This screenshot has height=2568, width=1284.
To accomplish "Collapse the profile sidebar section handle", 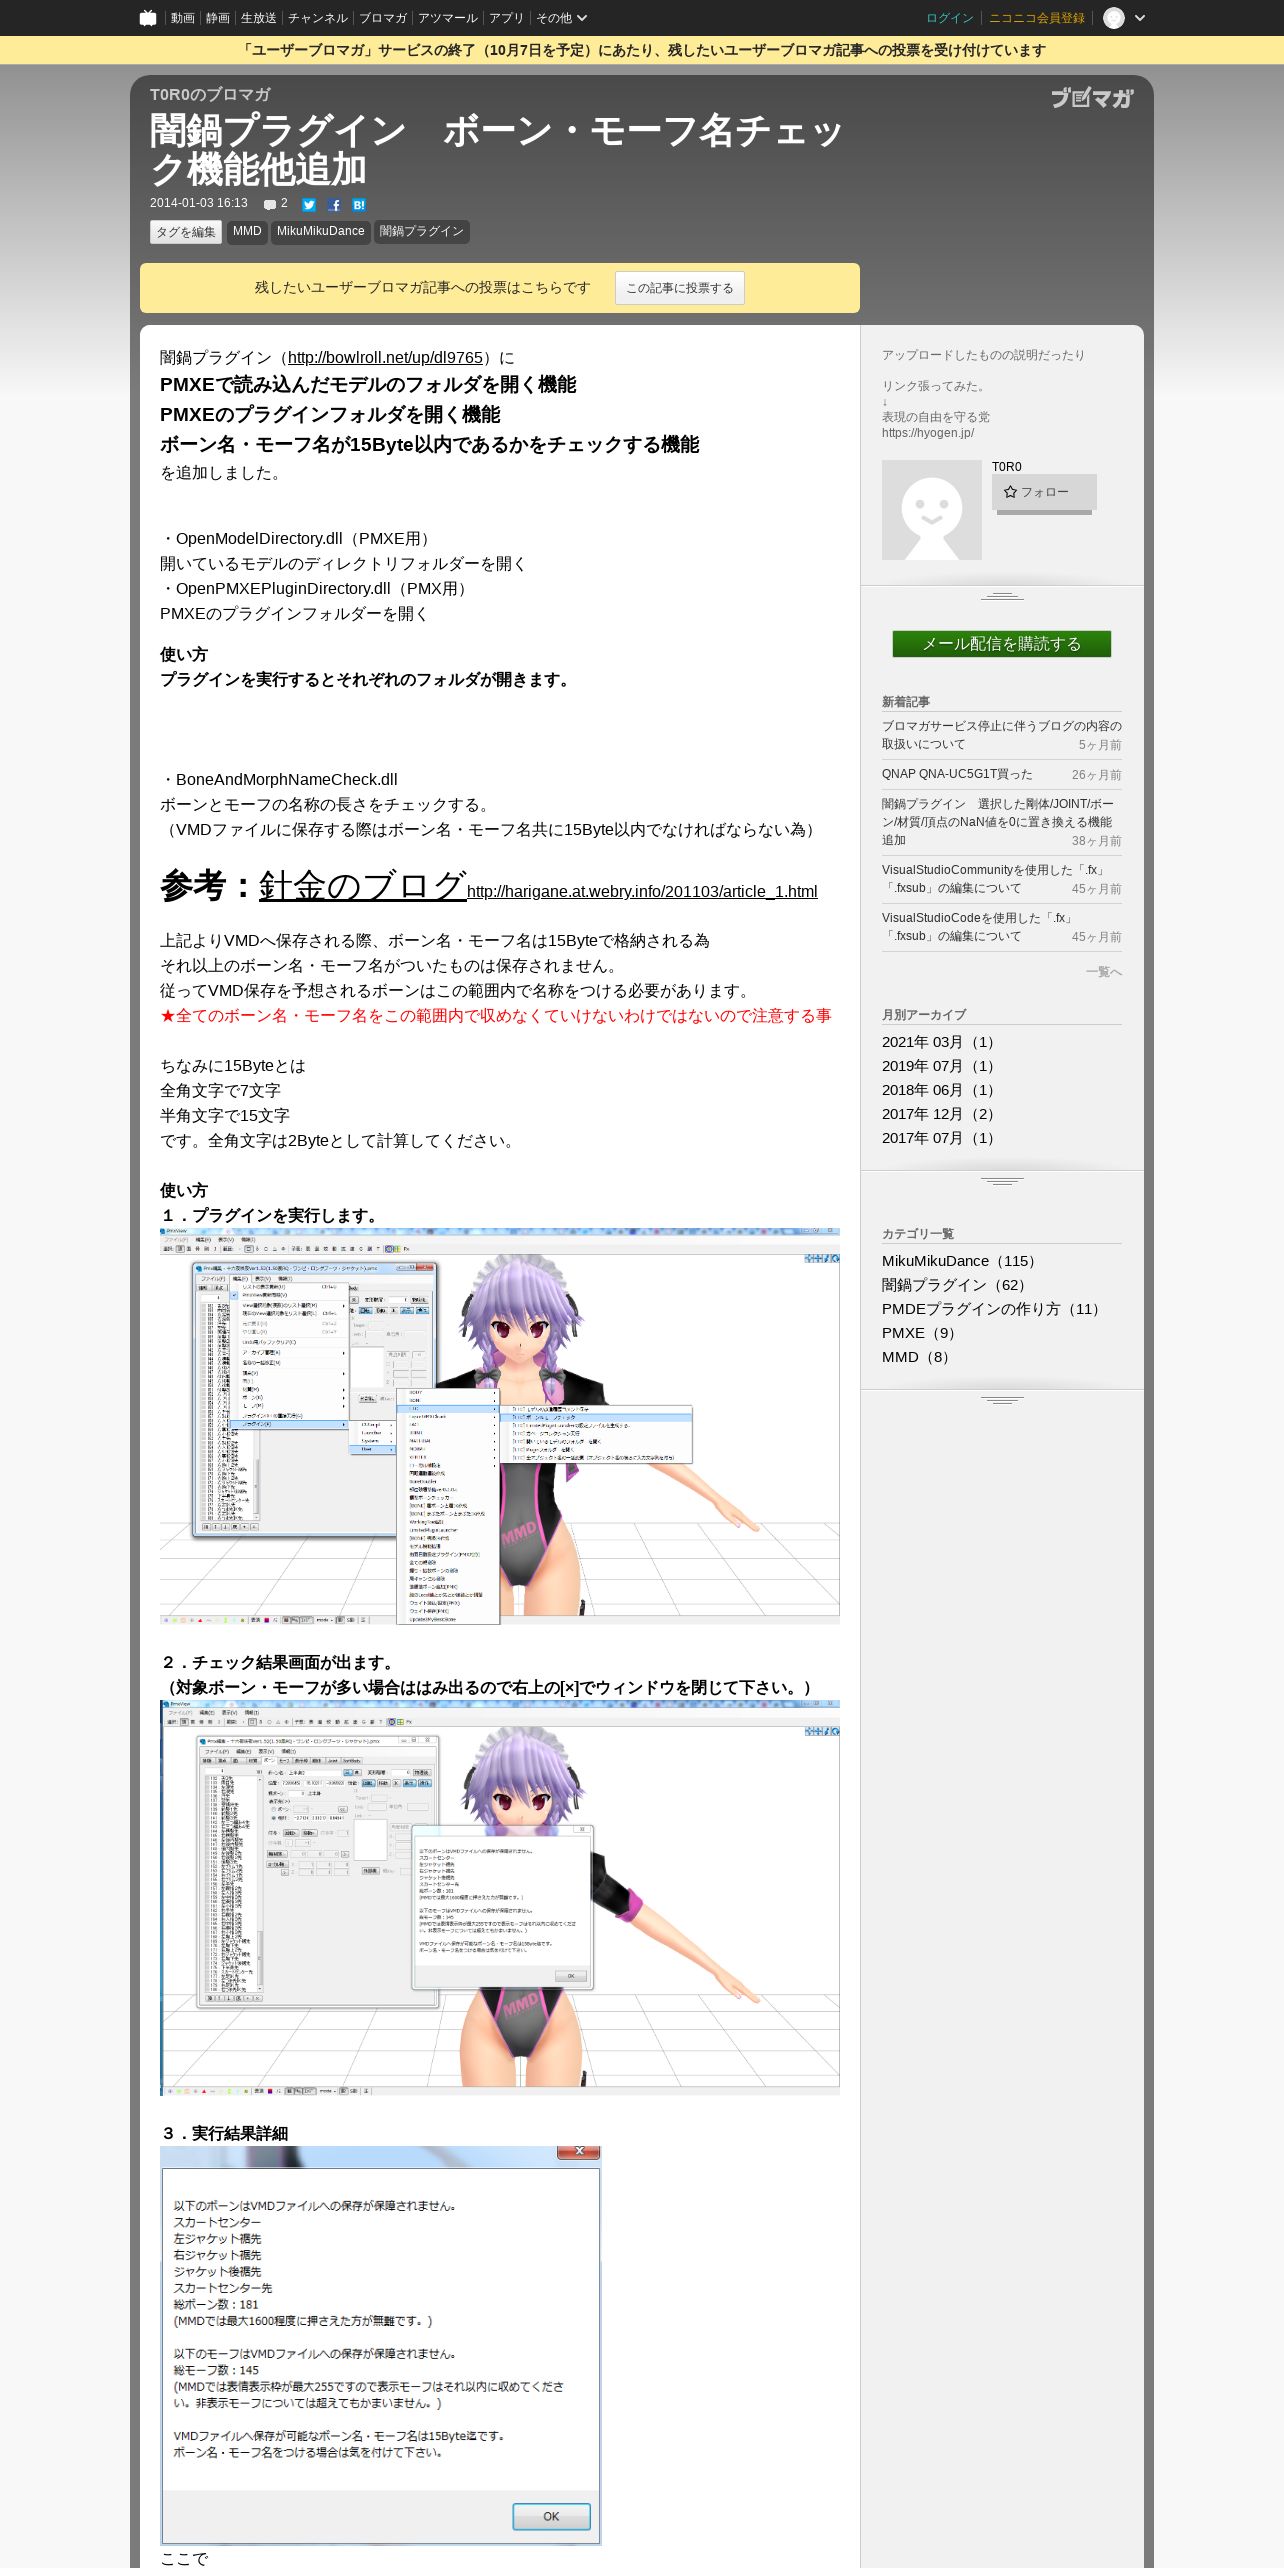I will tap(1002, 596).
